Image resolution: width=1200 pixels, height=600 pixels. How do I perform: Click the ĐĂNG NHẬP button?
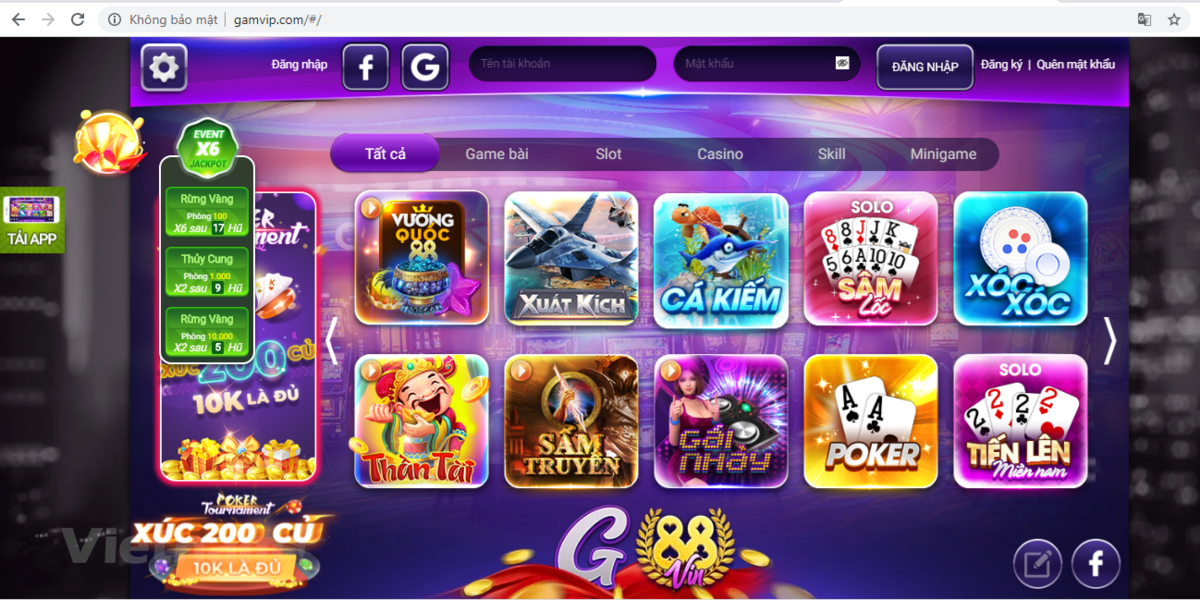[925, 67]
